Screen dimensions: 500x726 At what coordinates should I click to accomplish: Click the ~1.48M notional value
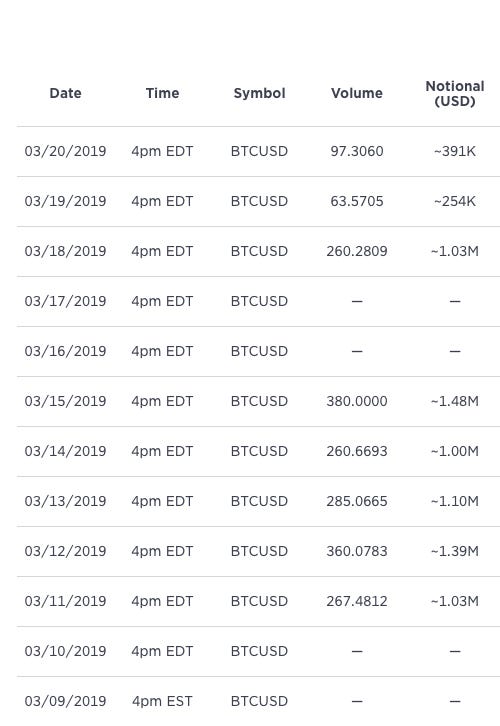pyautogui.click(x=455, y=401)
